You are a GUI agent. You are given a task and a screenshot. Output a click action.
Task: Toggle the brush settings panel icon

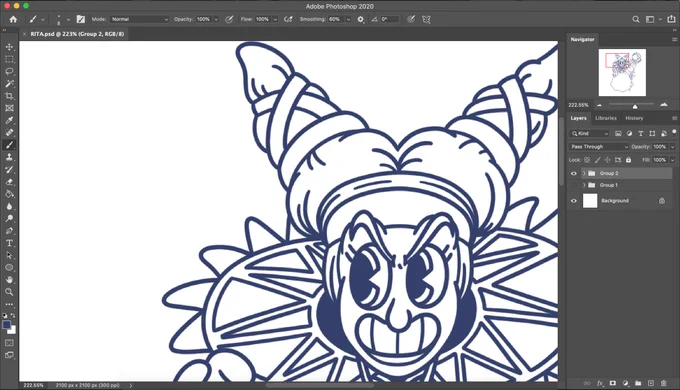pos(81,19)
